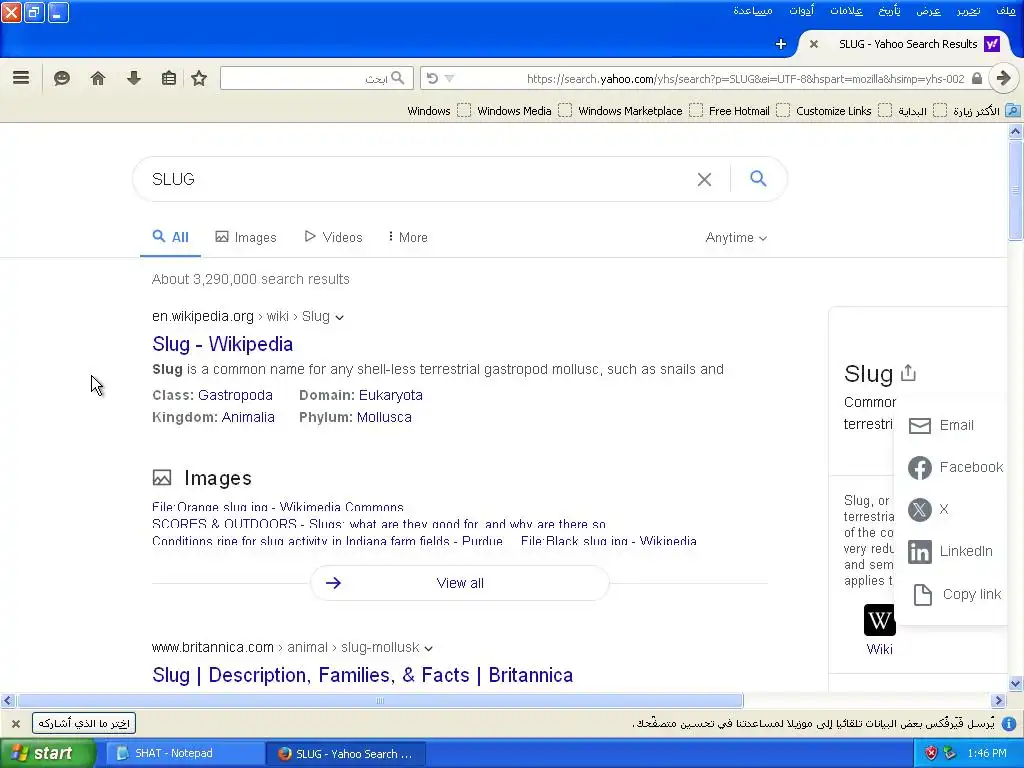Dismiss the notification bar X

pos(16,724)
